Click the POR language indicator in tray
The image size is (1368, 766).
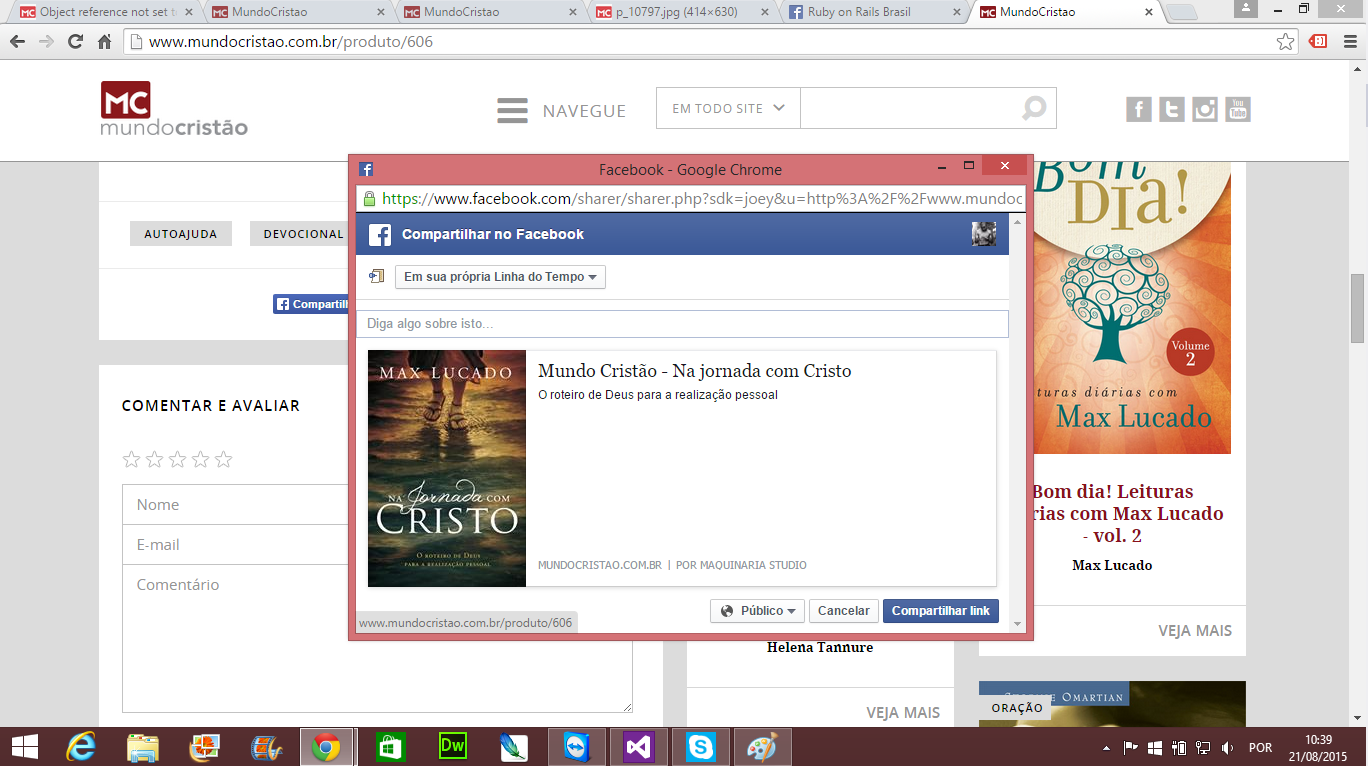pos(1260,748)
